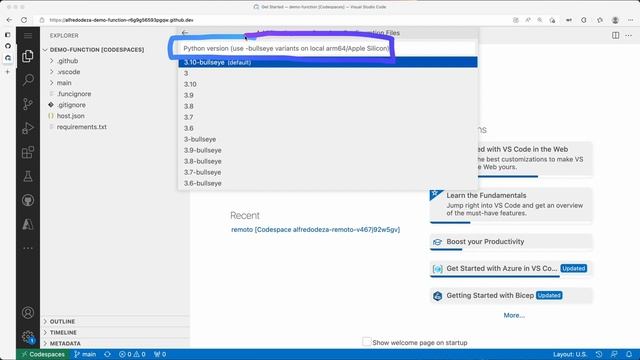Viewport: 640px width, 360px height.
Task: Select the 3-bullseye option
Action: pos(328,139)
